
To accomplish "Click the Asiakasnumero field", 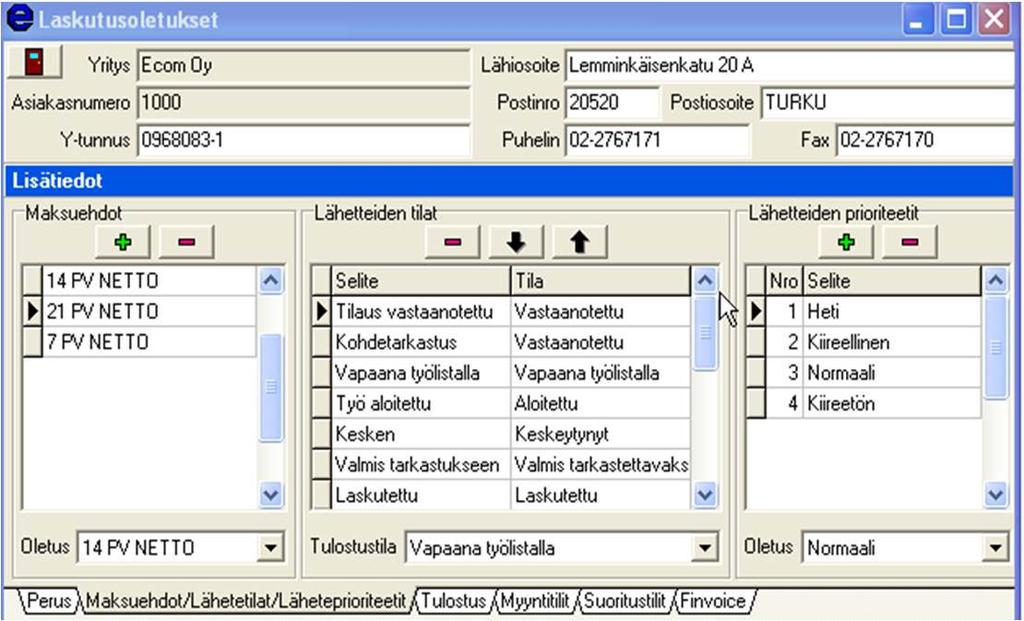I will point(304,103).
